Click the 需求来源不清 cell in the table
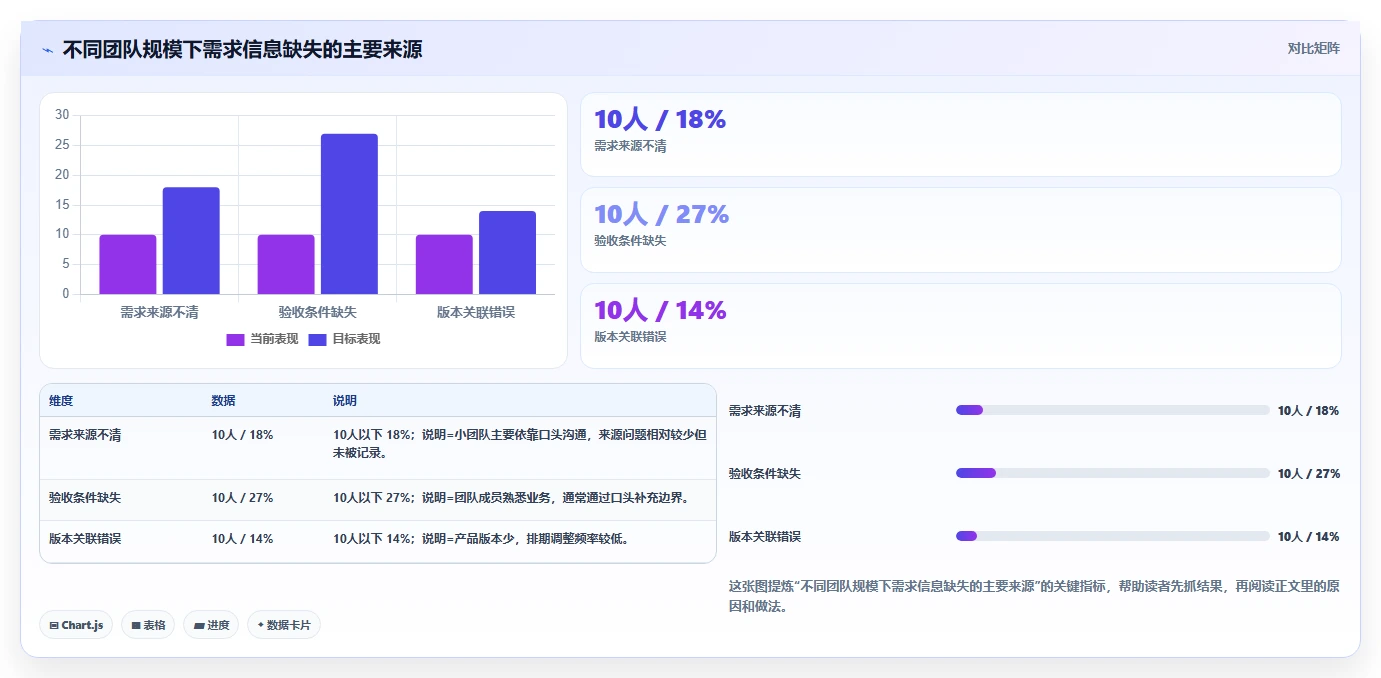The image size is (1381, 678). pos(85,435)
